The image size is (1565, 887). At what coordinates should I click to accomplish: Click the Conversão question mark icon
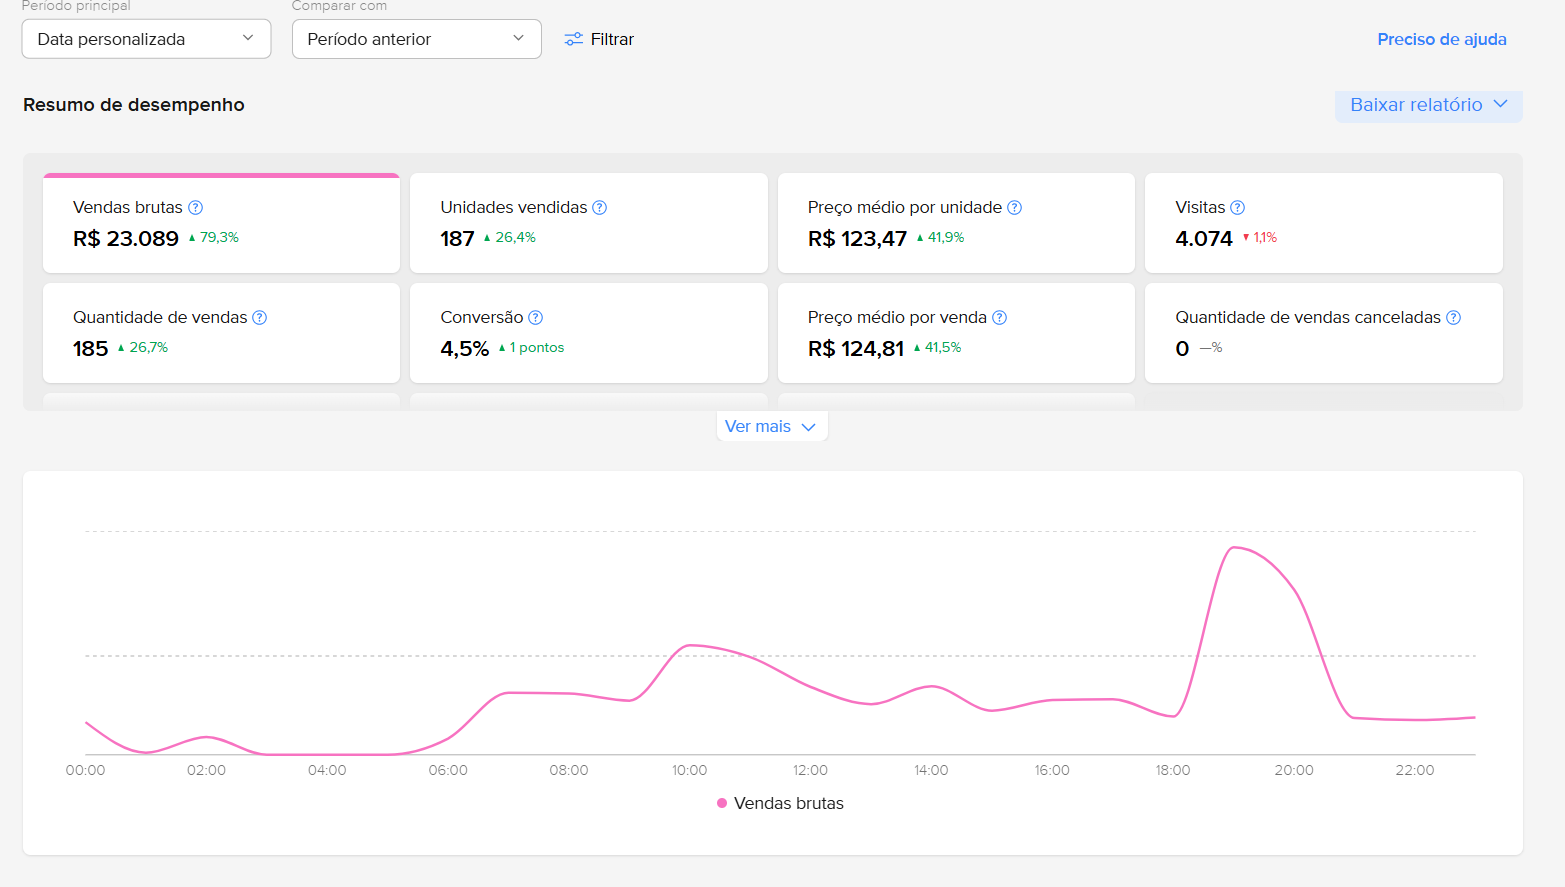coord(536,318)
